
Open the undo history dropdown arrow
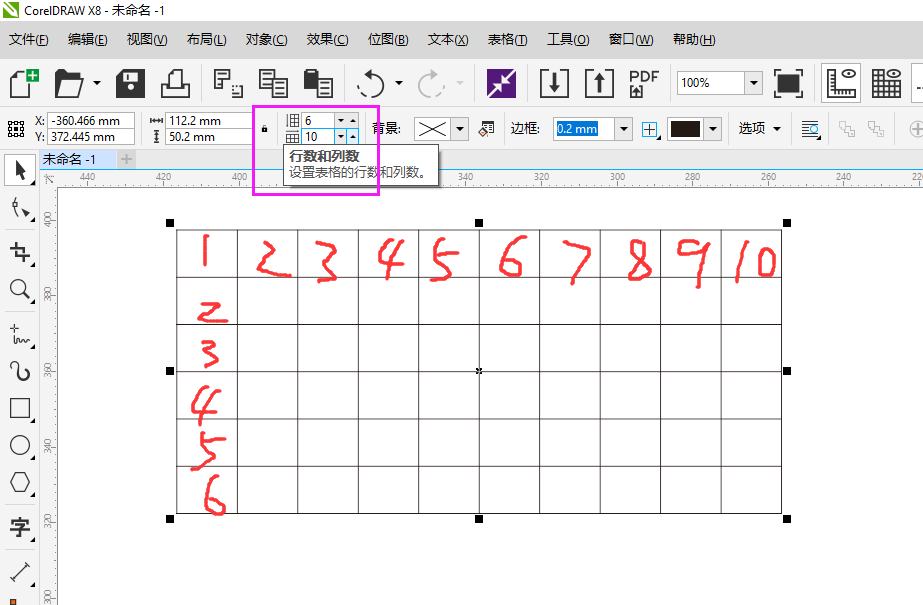[x=399, y=83]
